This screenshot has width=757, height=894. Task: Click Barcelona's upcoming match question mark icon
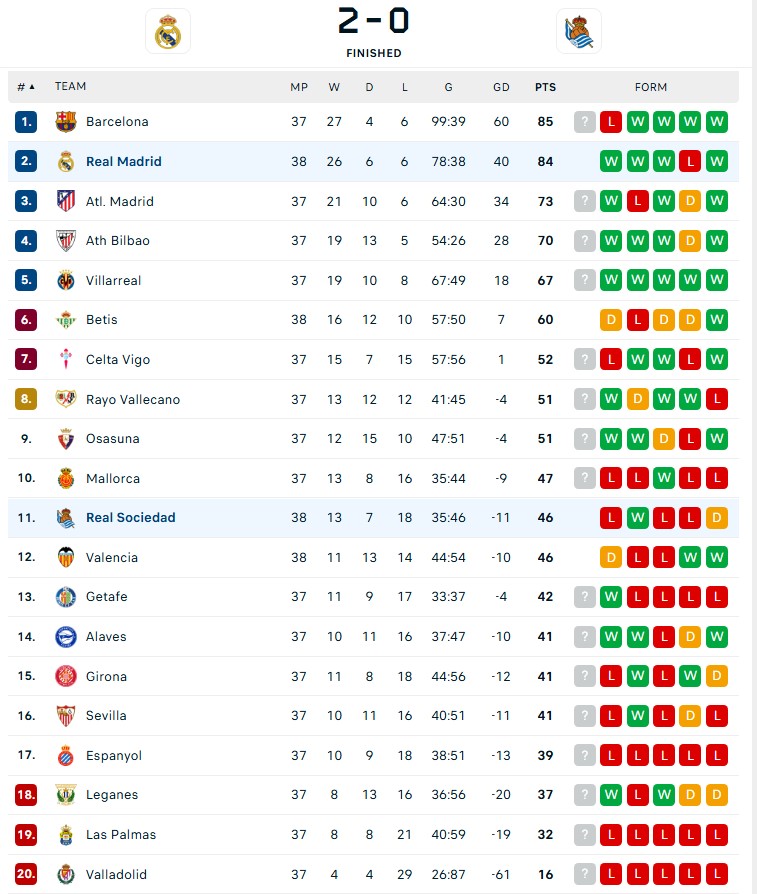pos(584,121)
